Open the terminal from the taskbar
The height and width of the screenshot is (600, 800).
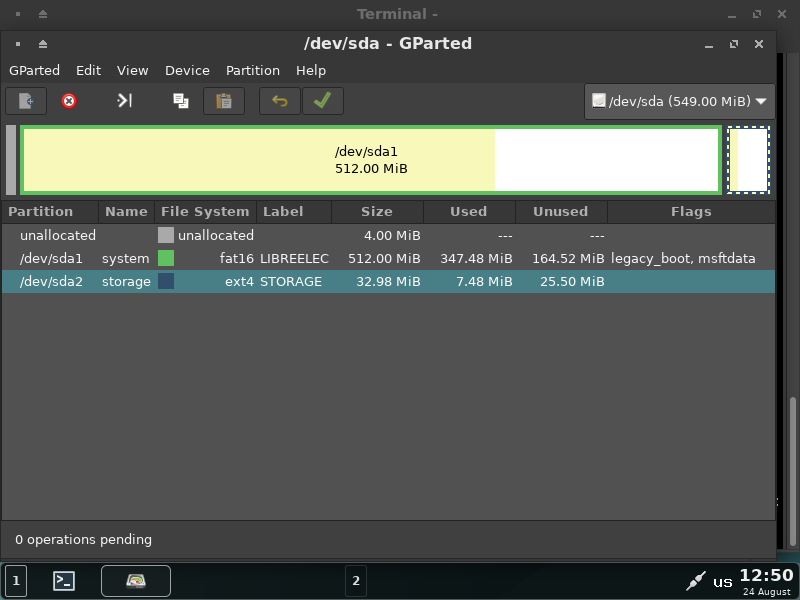[x=64, y=580]
